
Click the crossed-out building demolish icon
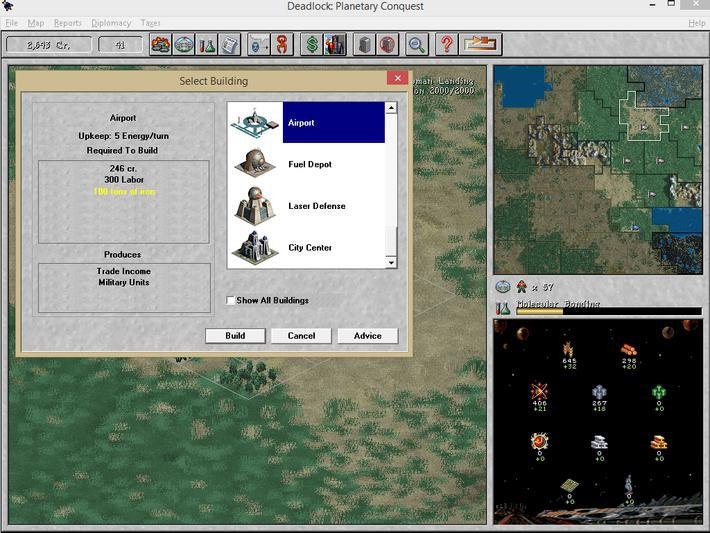[x=387, y=44]
